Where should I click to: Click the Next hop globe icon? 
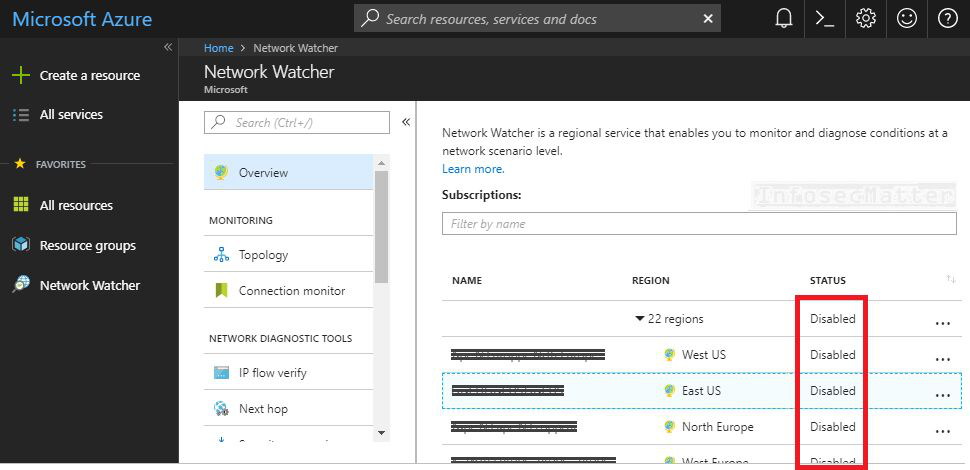pyautogui.click(x=221, y=408)
